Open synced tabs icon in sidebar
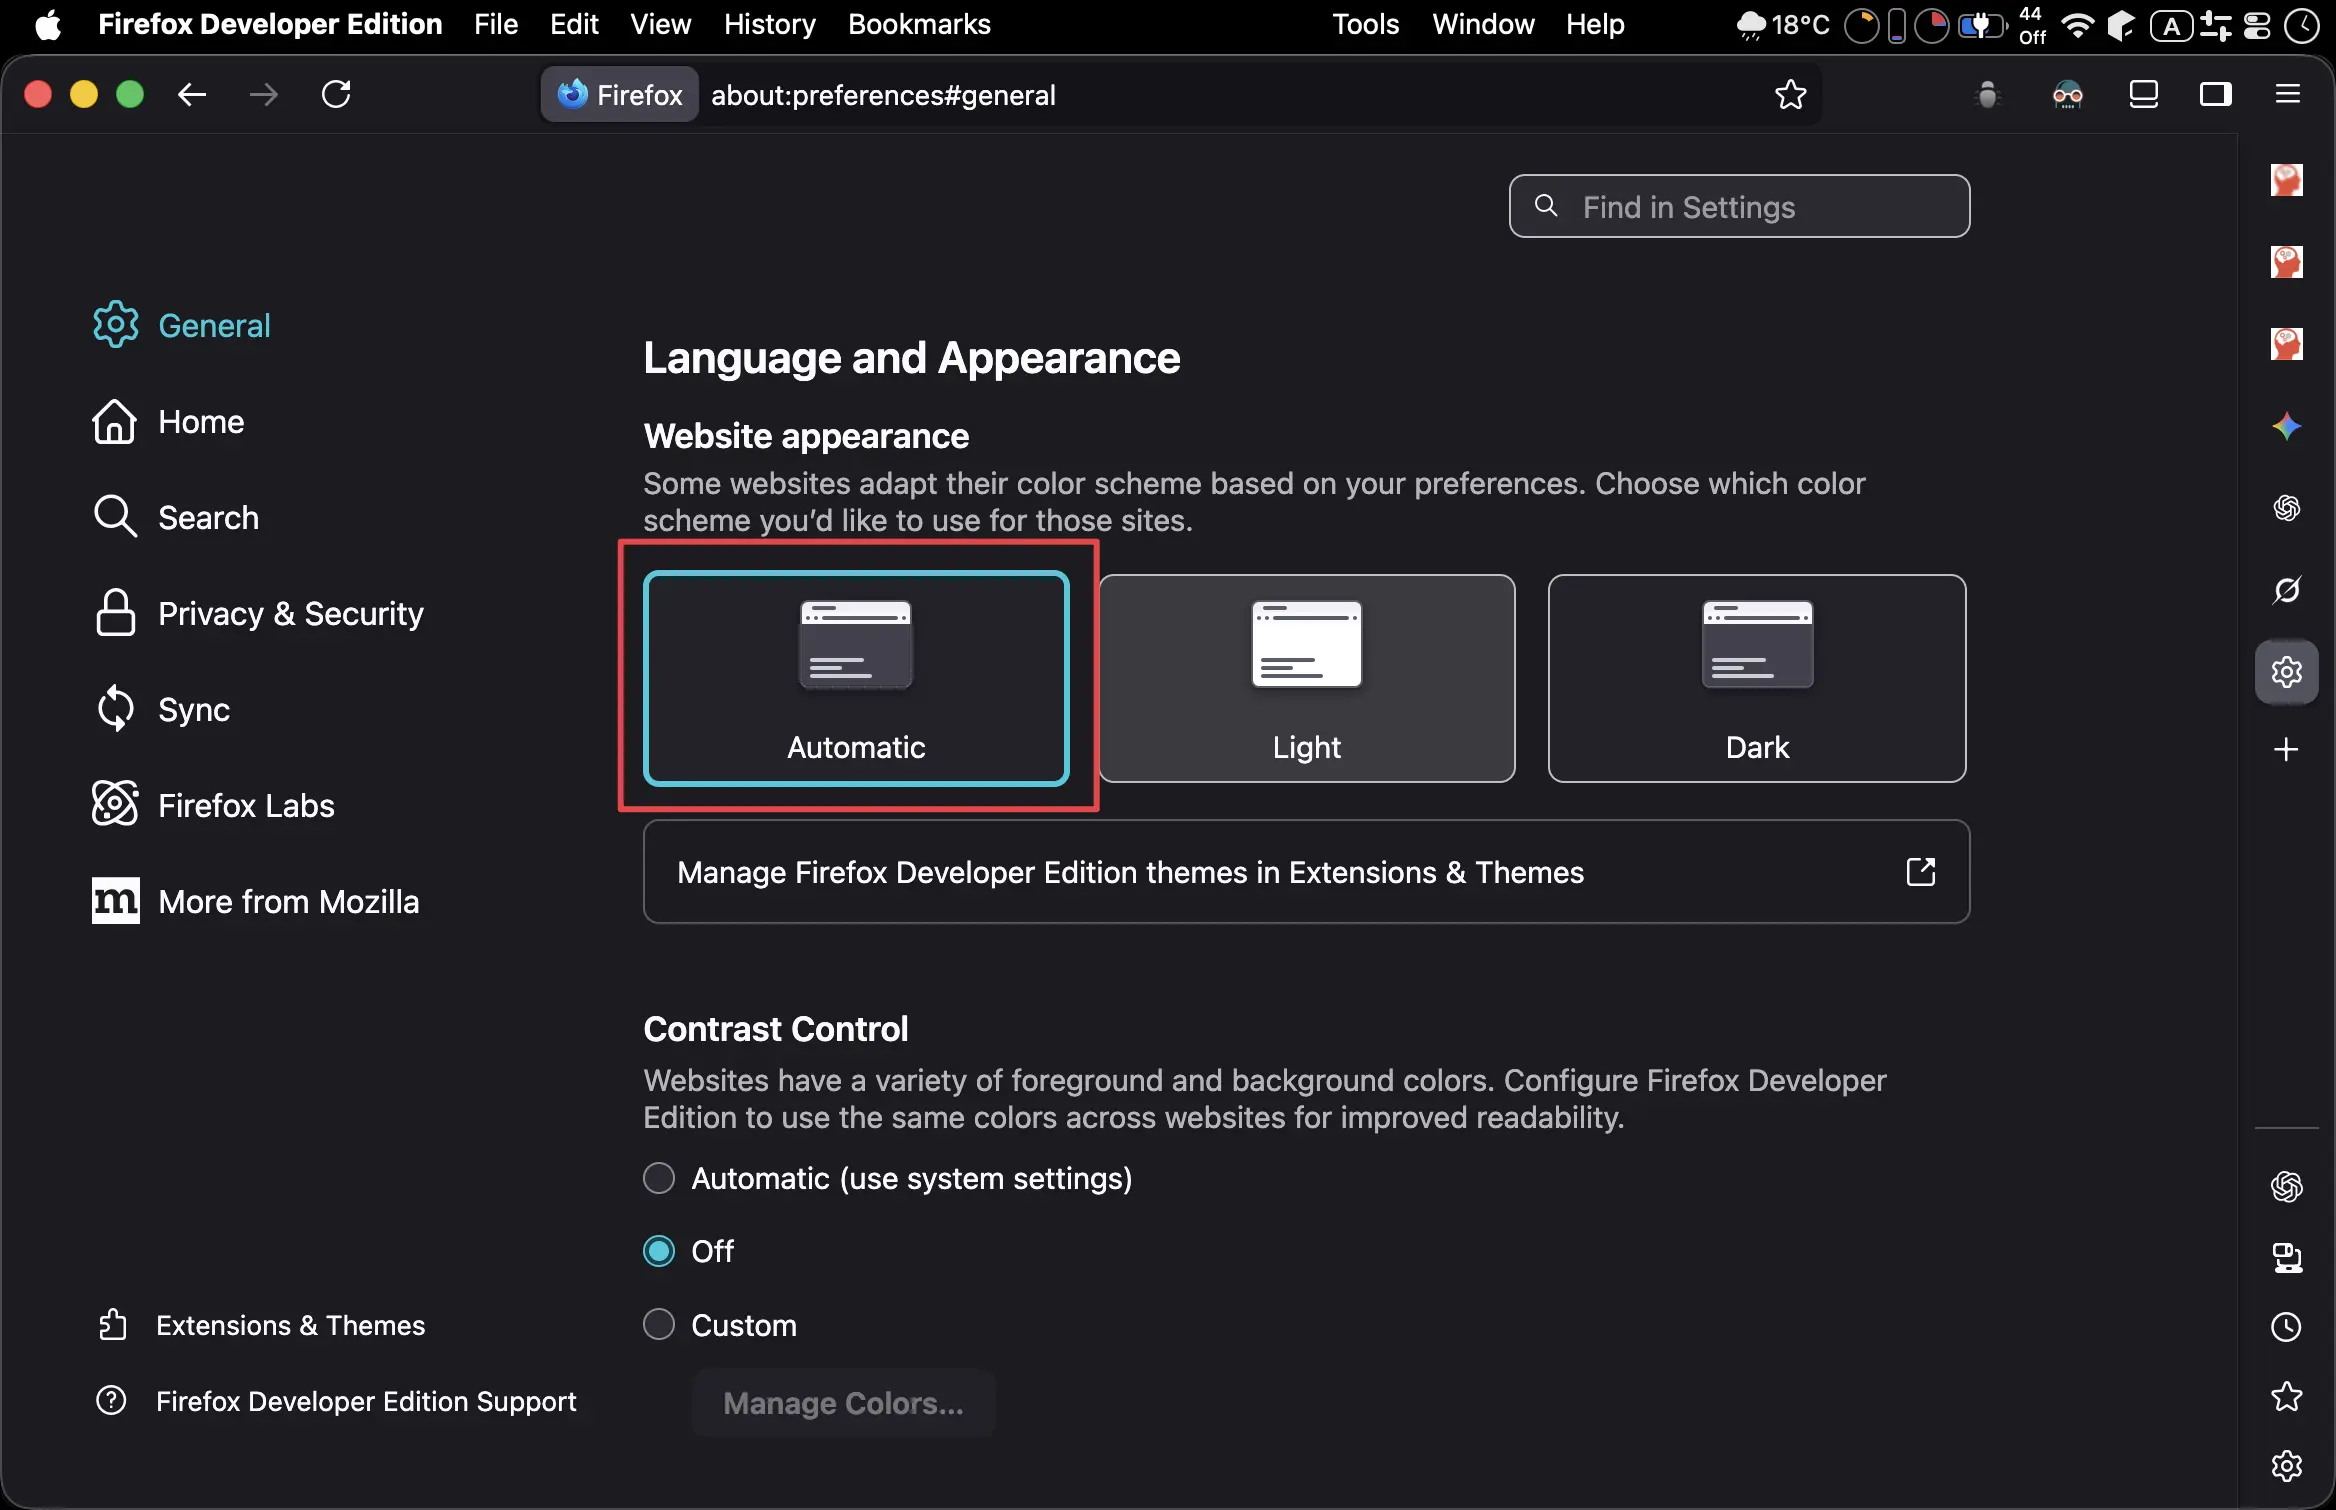Image resolution: width=2336 pixels, height=1510 pixels. pos(2286,1257)
